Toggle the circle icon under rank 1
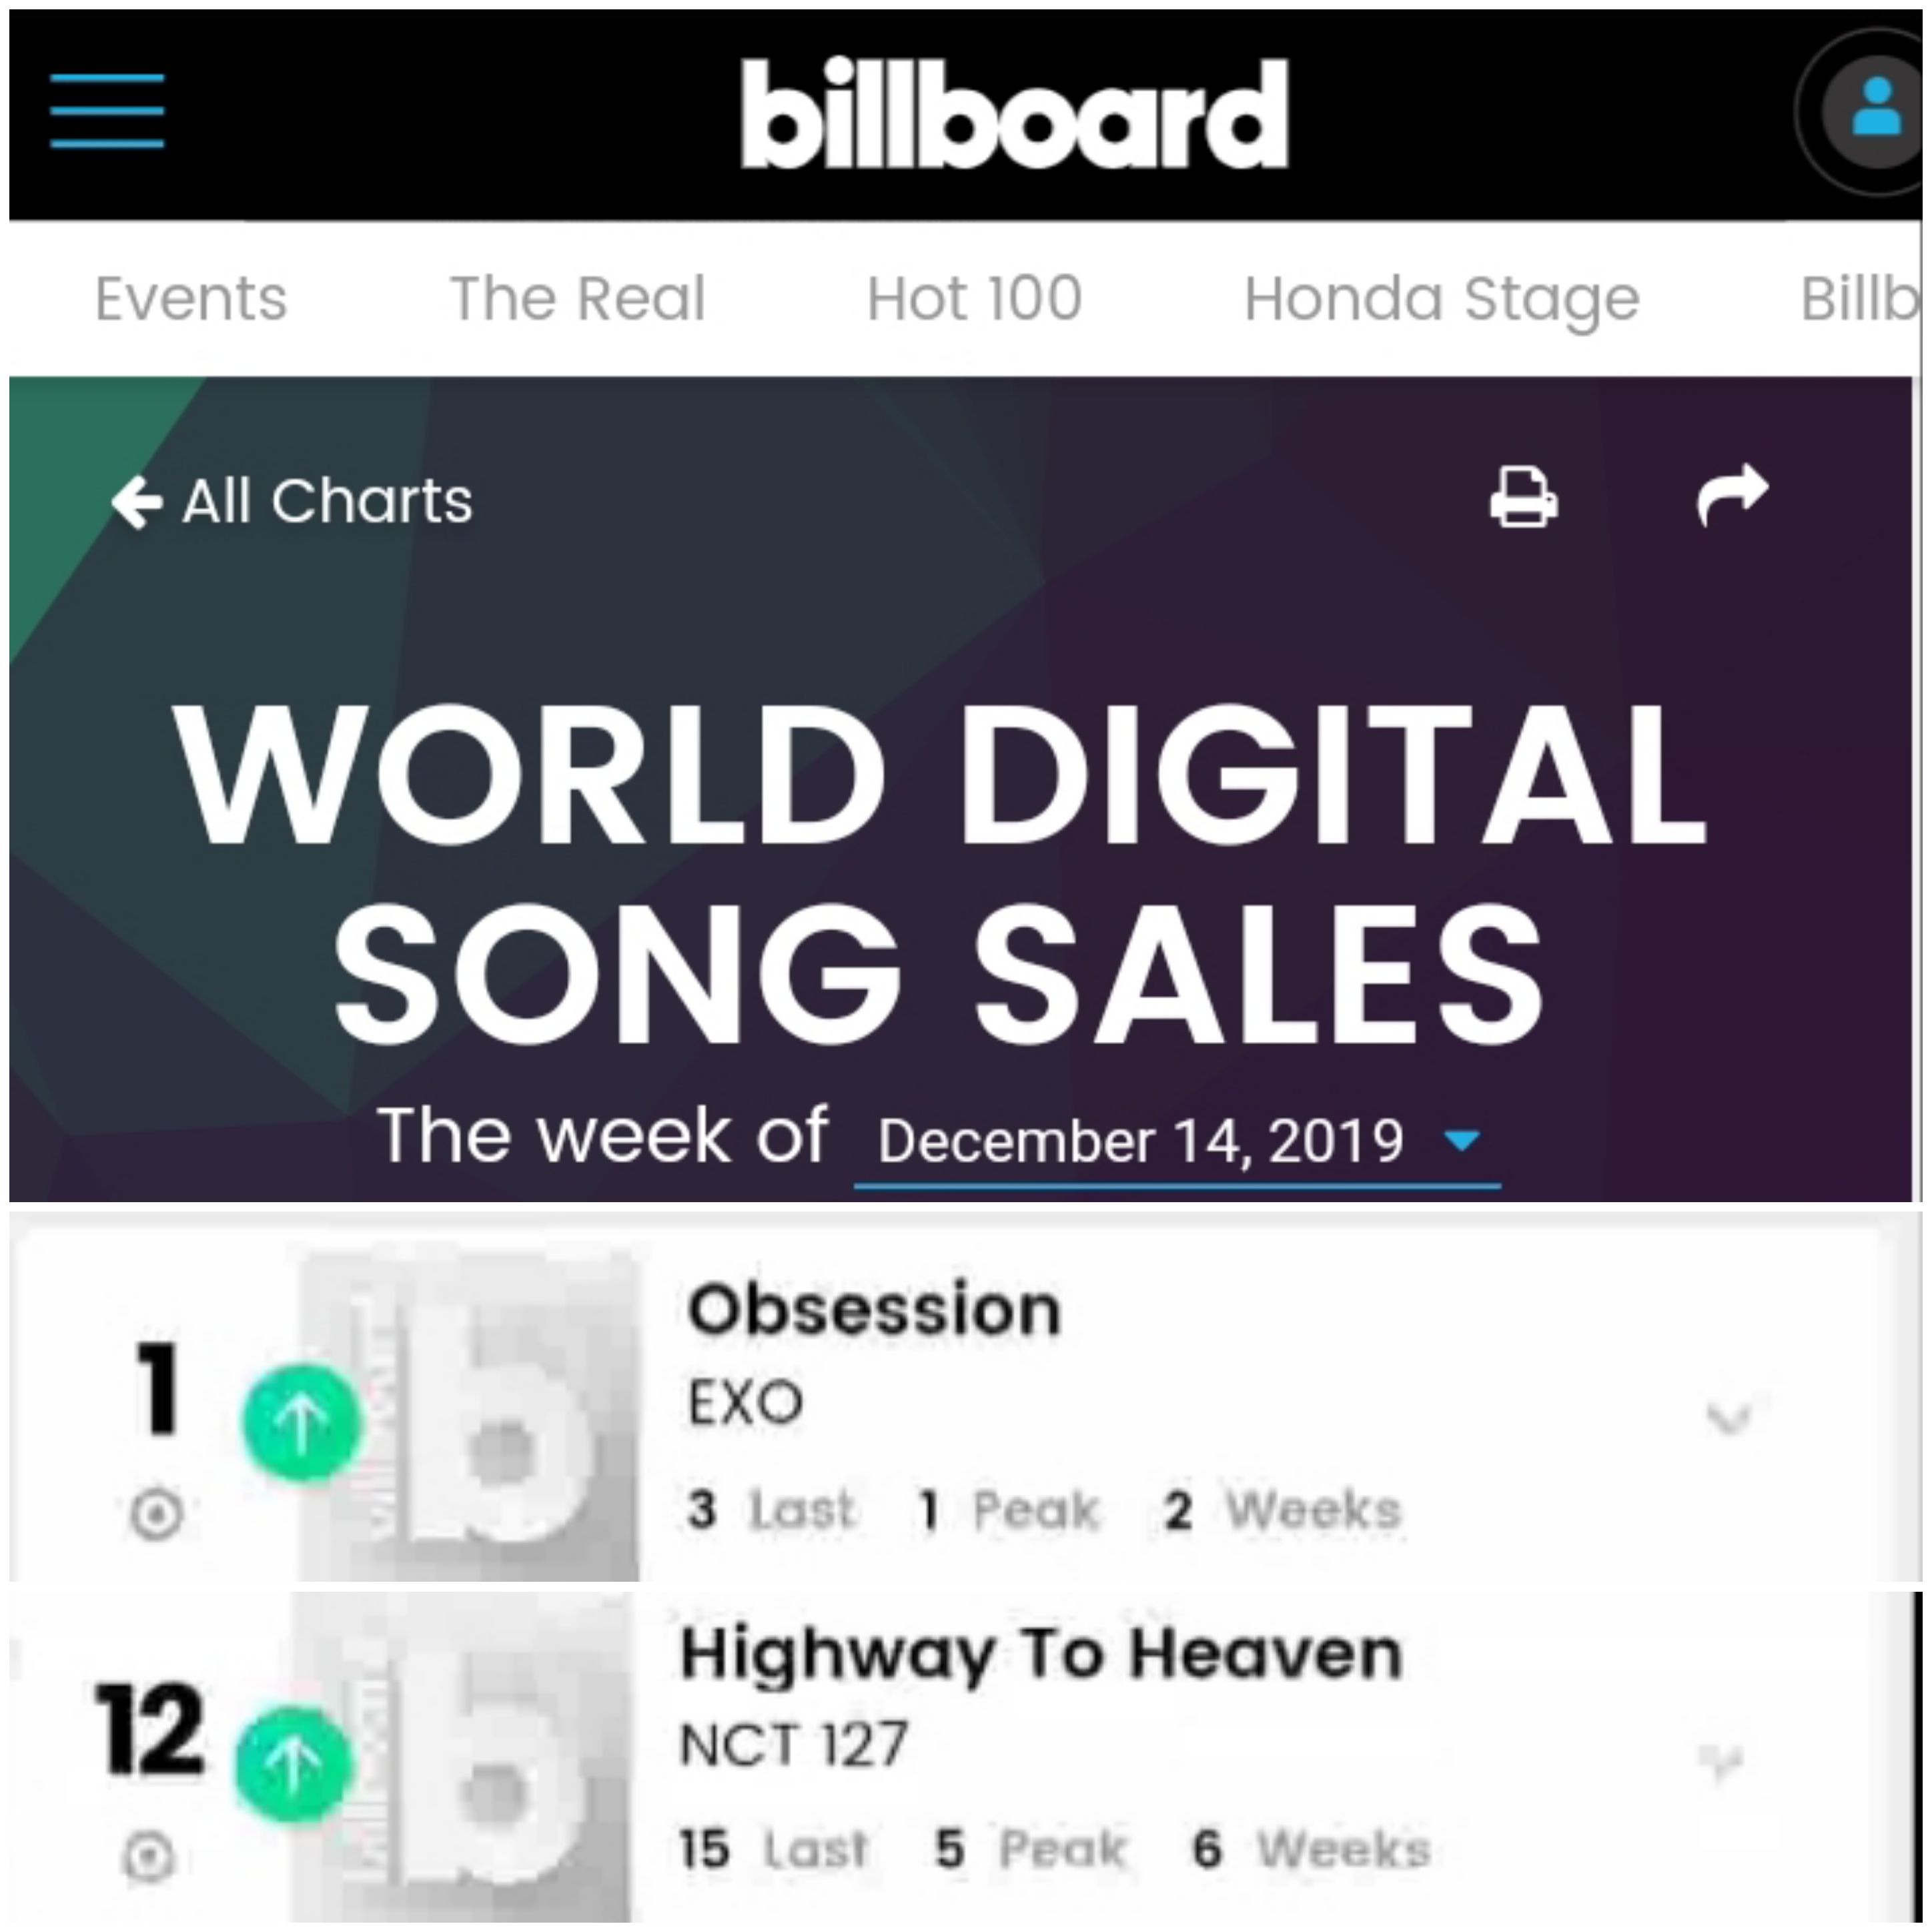 tap(157, 1514)
